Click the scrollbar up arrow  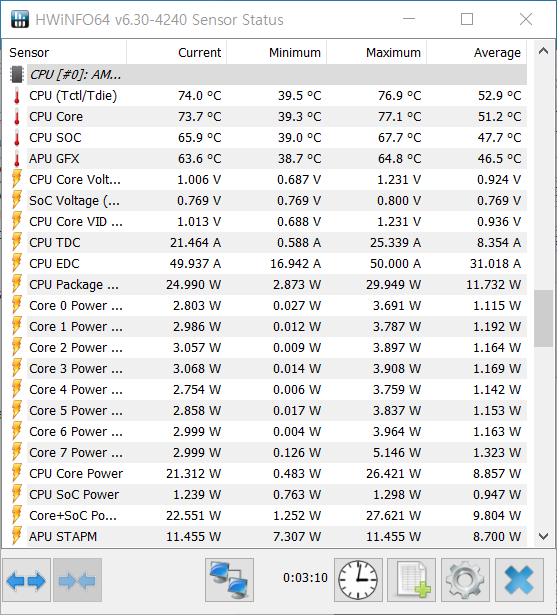543,51
